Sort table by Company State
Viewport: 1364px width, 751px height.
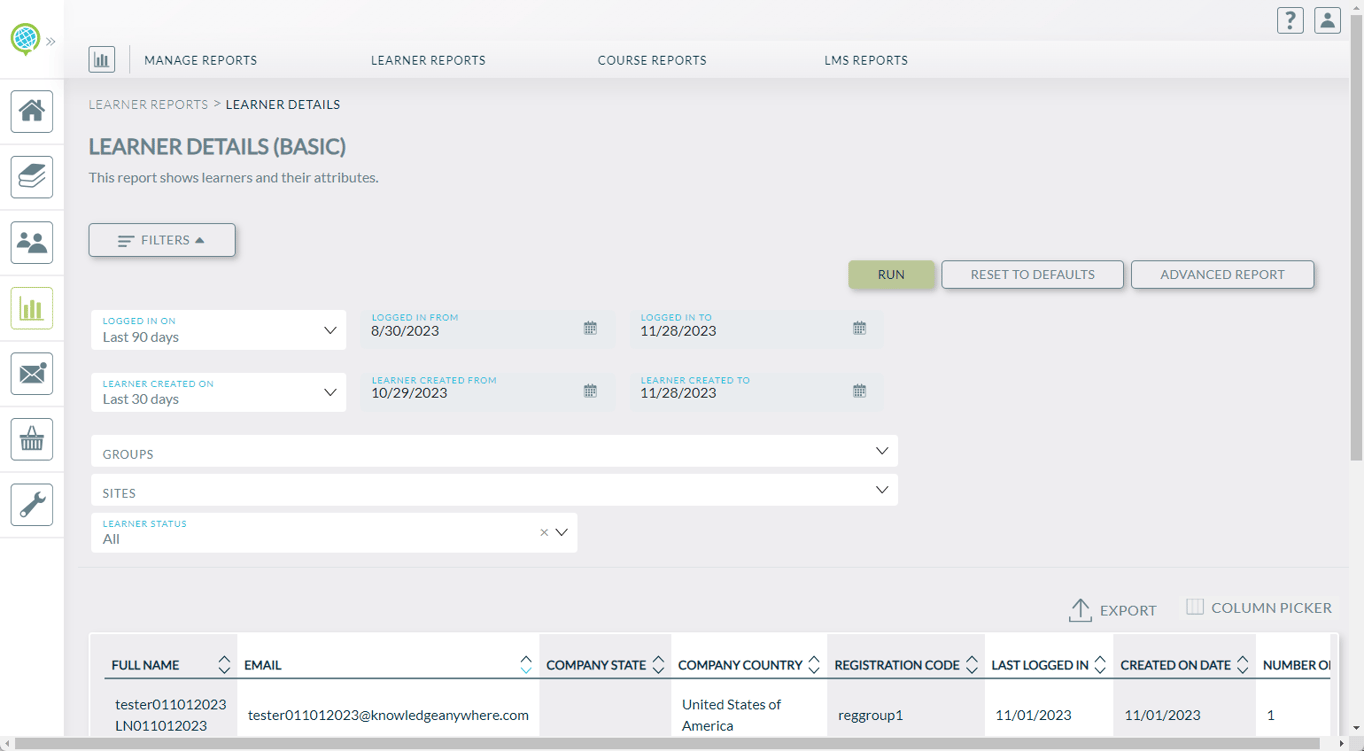click(x=658, y=665)
